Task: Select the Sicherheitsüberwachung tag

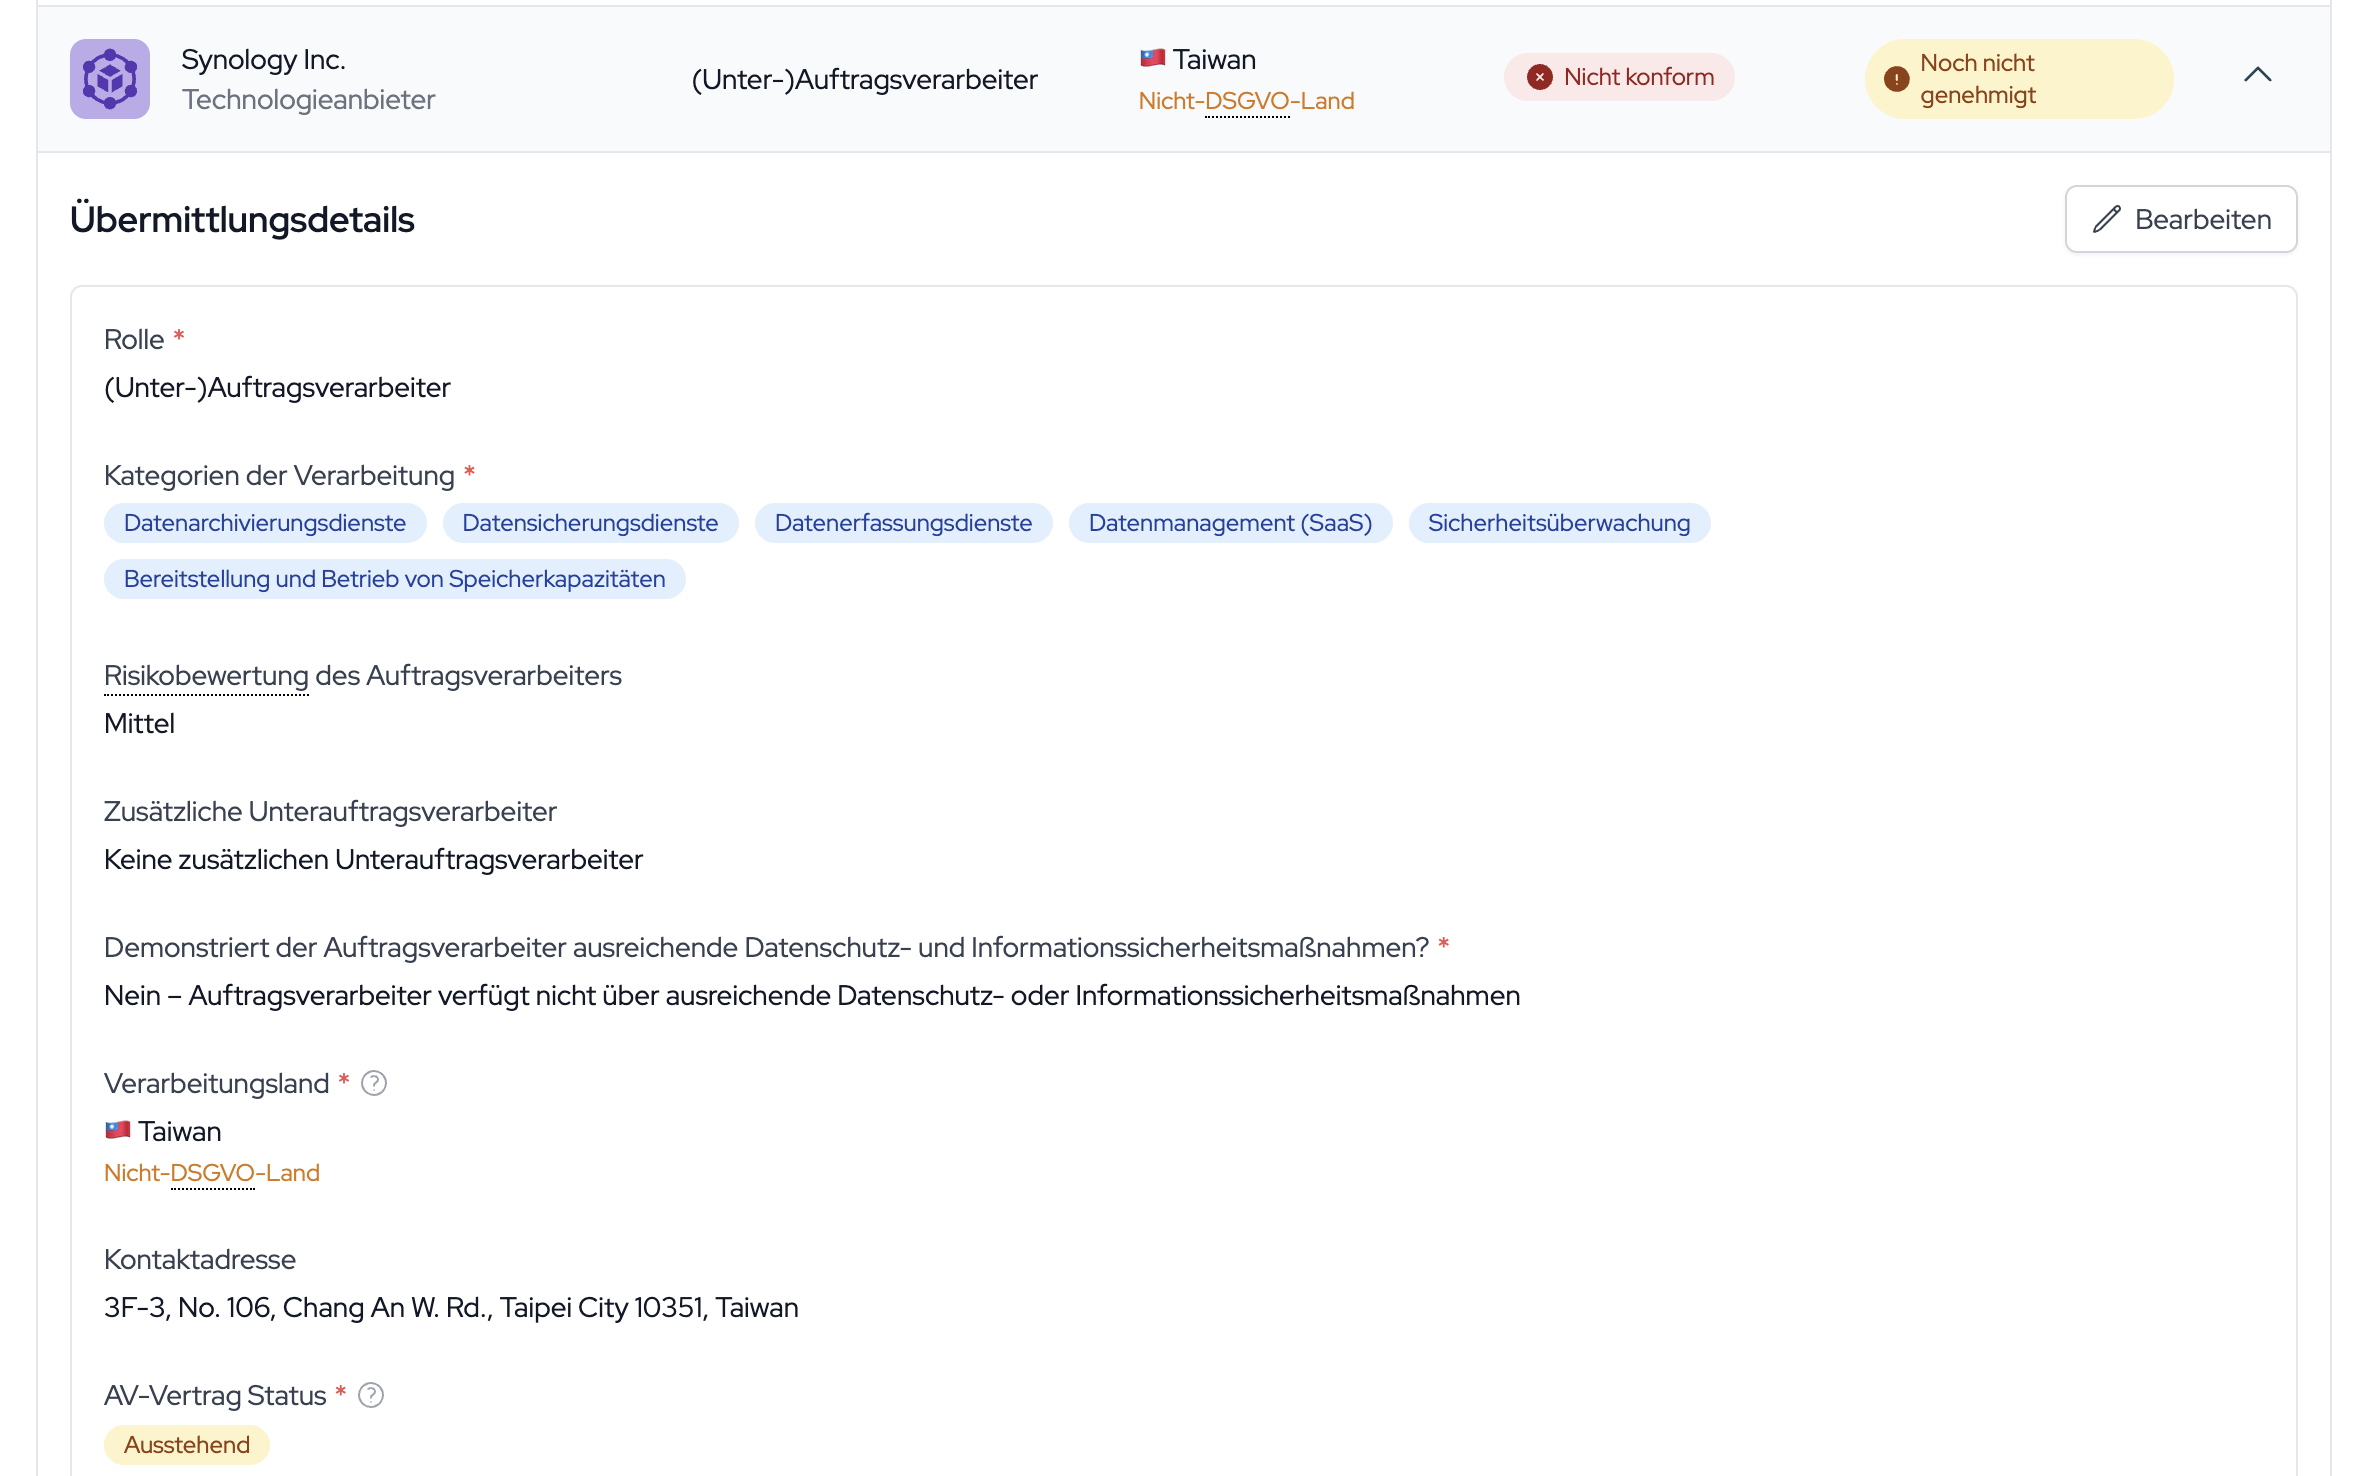Action: click(x=1559, y=523)
